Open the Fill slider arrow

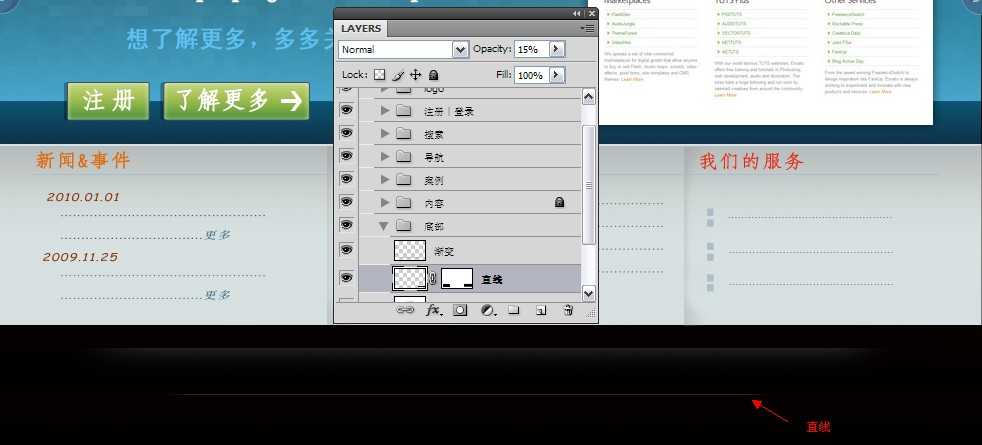[x=557, y=75]
